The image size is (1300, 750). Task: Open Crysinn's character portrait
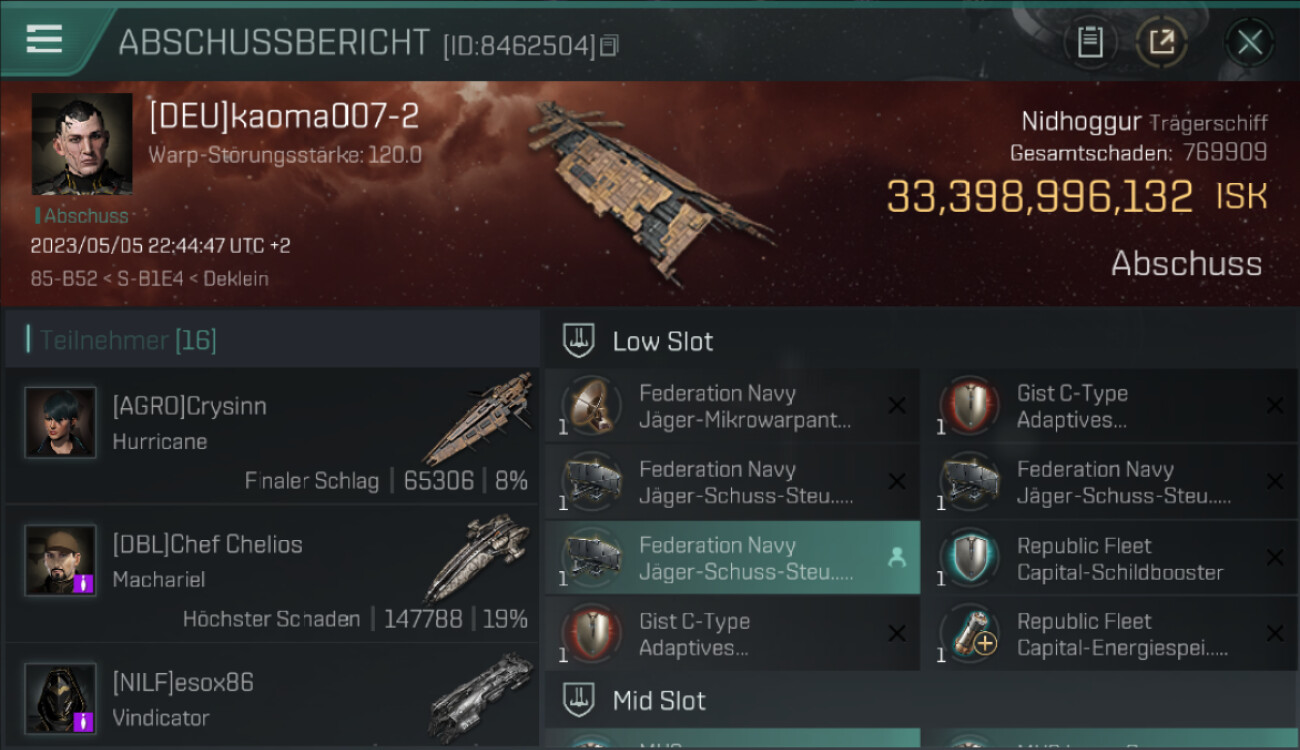click(60, 422)
